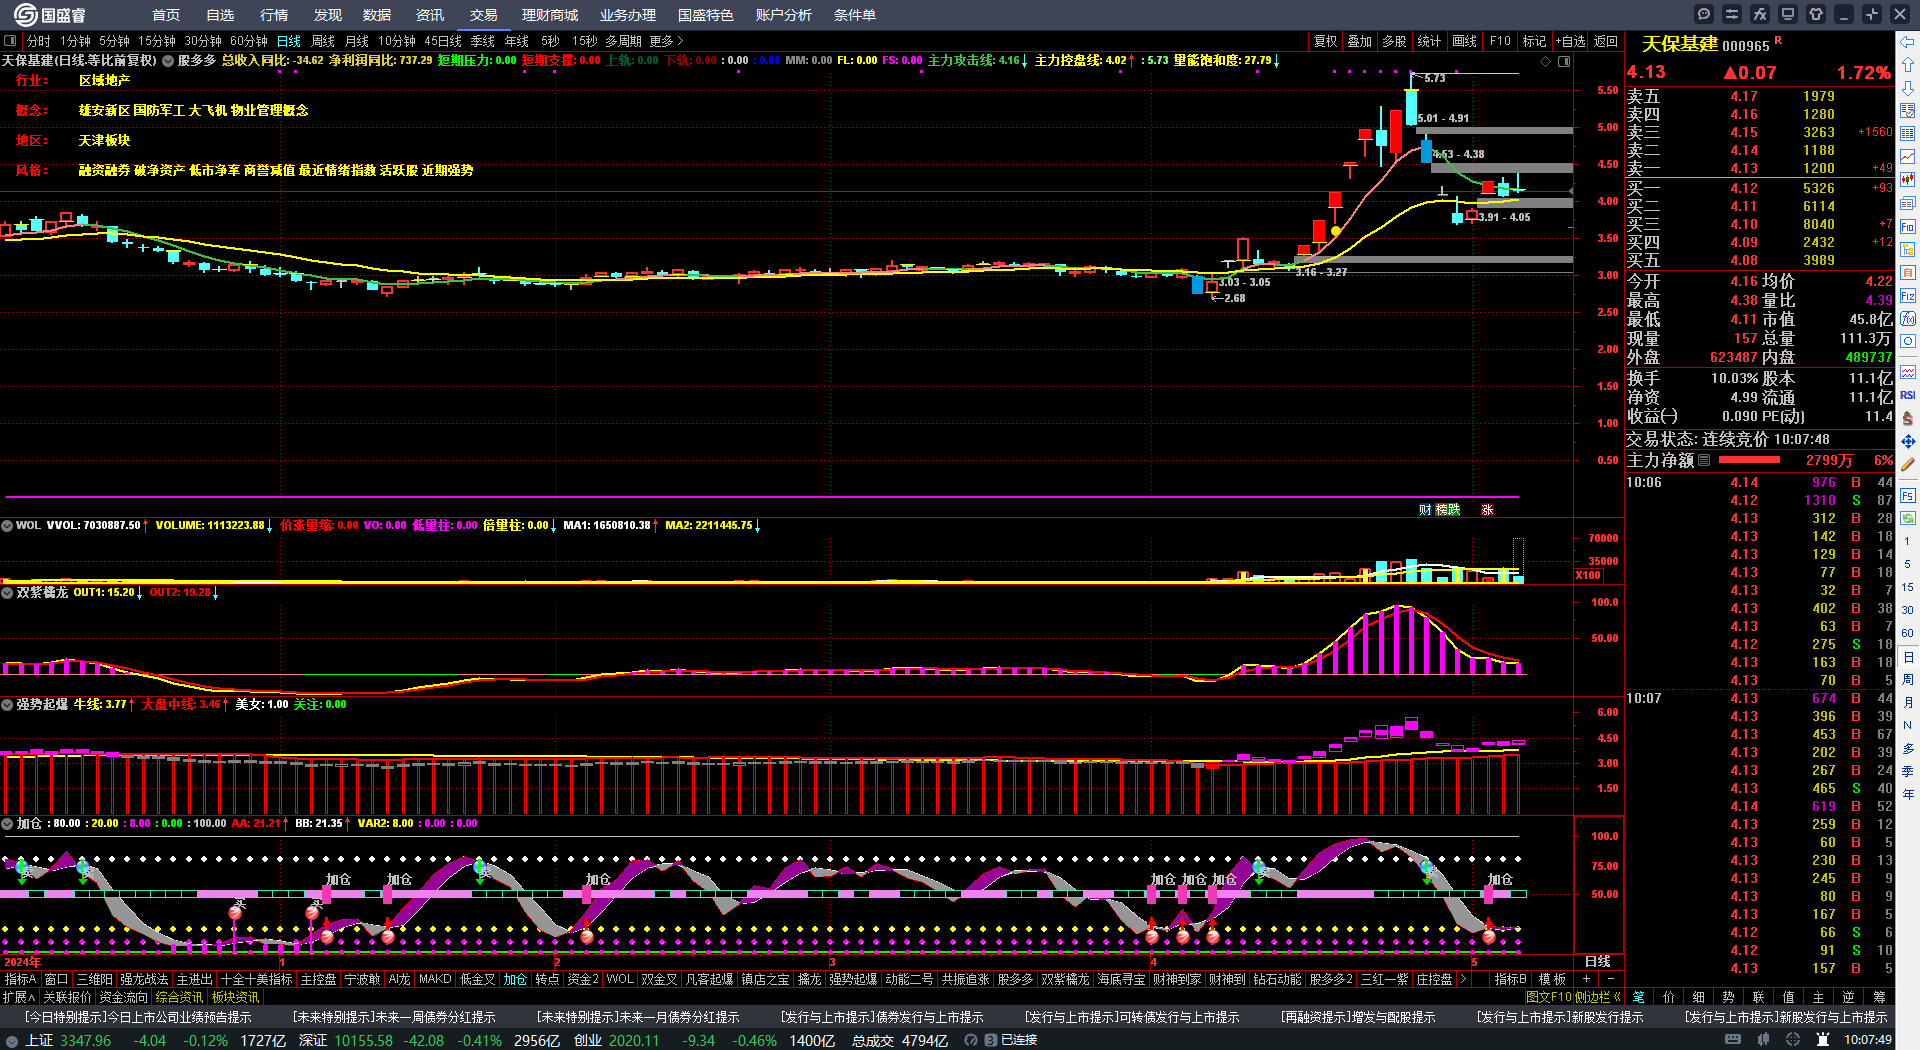1920x1050 pixels.
Task: Toggle the WOL indicator panel settings circle
Action: (7, 525)
